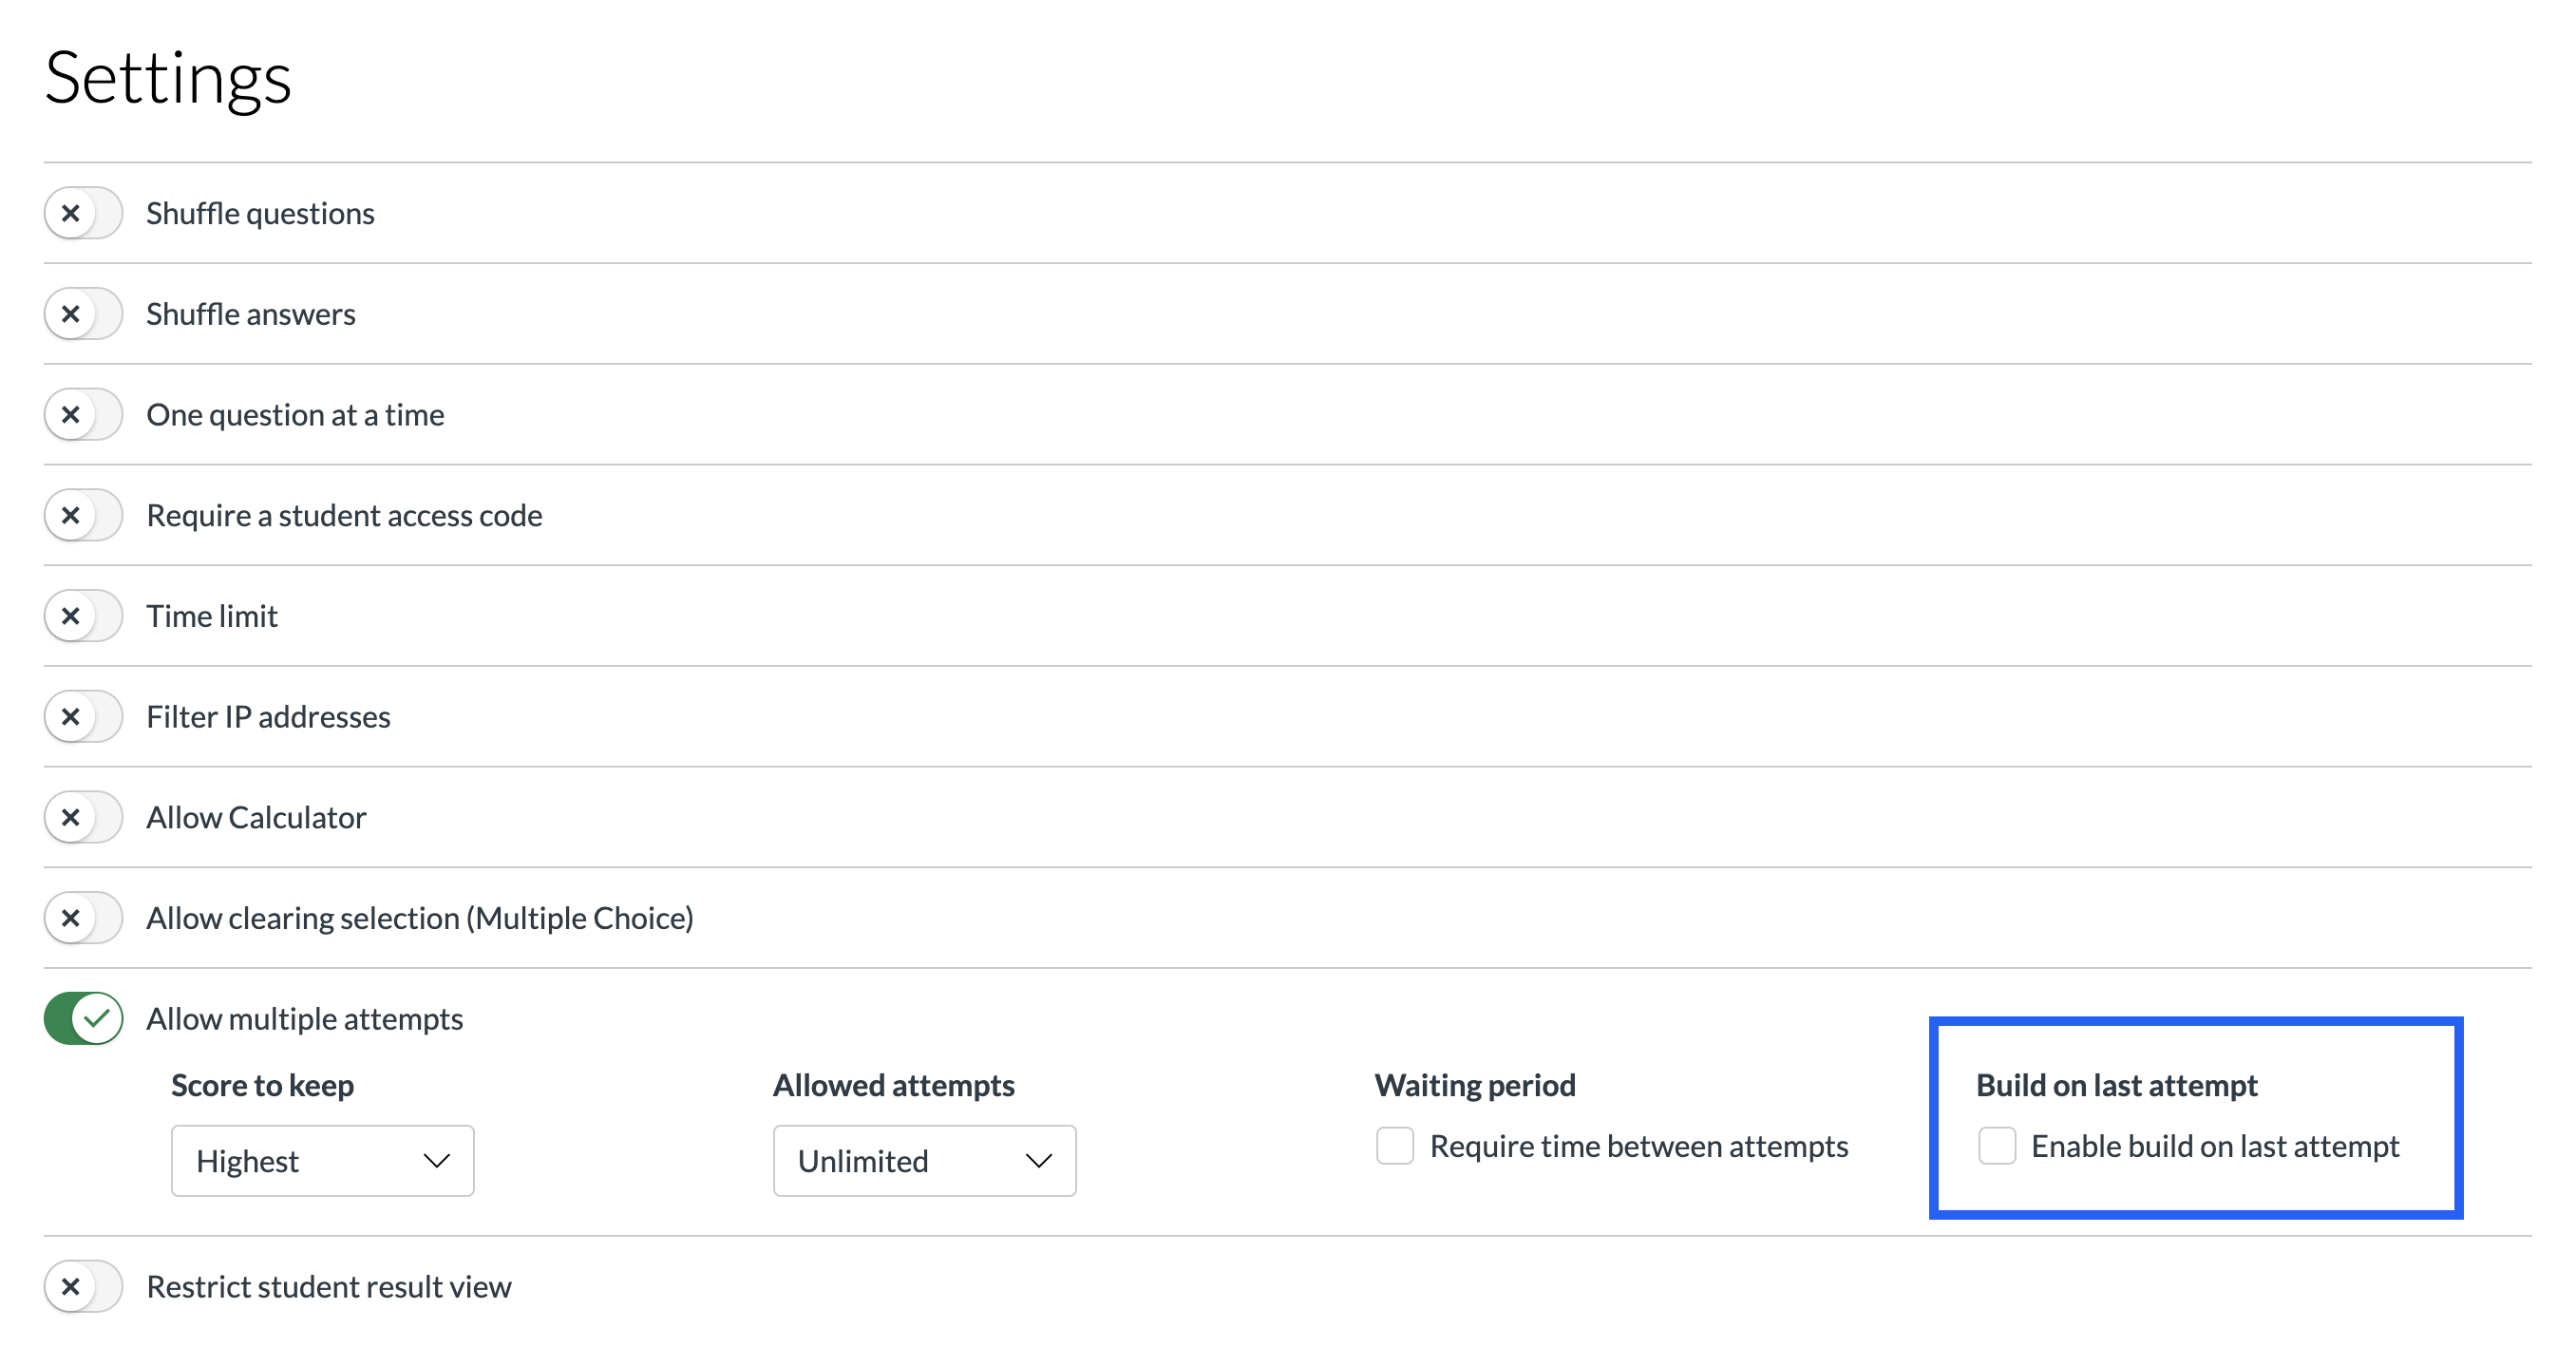Screen dimensions: 2576x1347
Task: Enable One question at a time
Action: pos(83,415)
